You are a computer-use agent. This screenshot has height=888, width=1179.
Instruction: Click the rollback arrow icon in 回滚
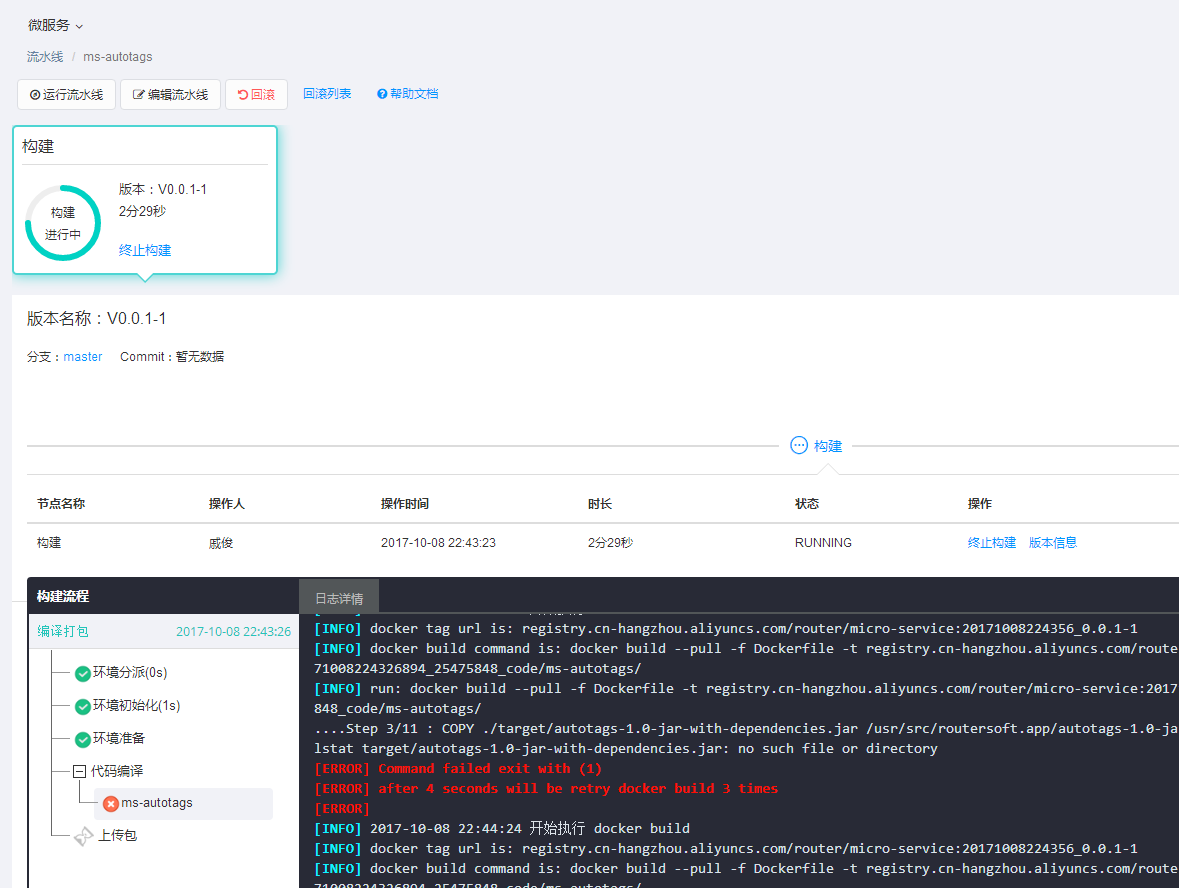243,95
